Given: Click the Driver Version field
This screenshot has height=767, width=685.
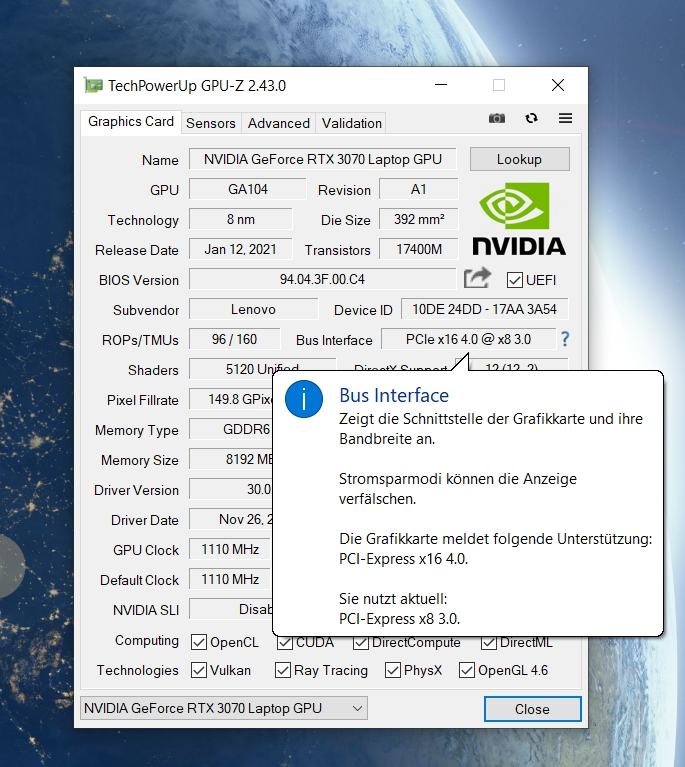Looking at the screenshot, I should [231, 489].
